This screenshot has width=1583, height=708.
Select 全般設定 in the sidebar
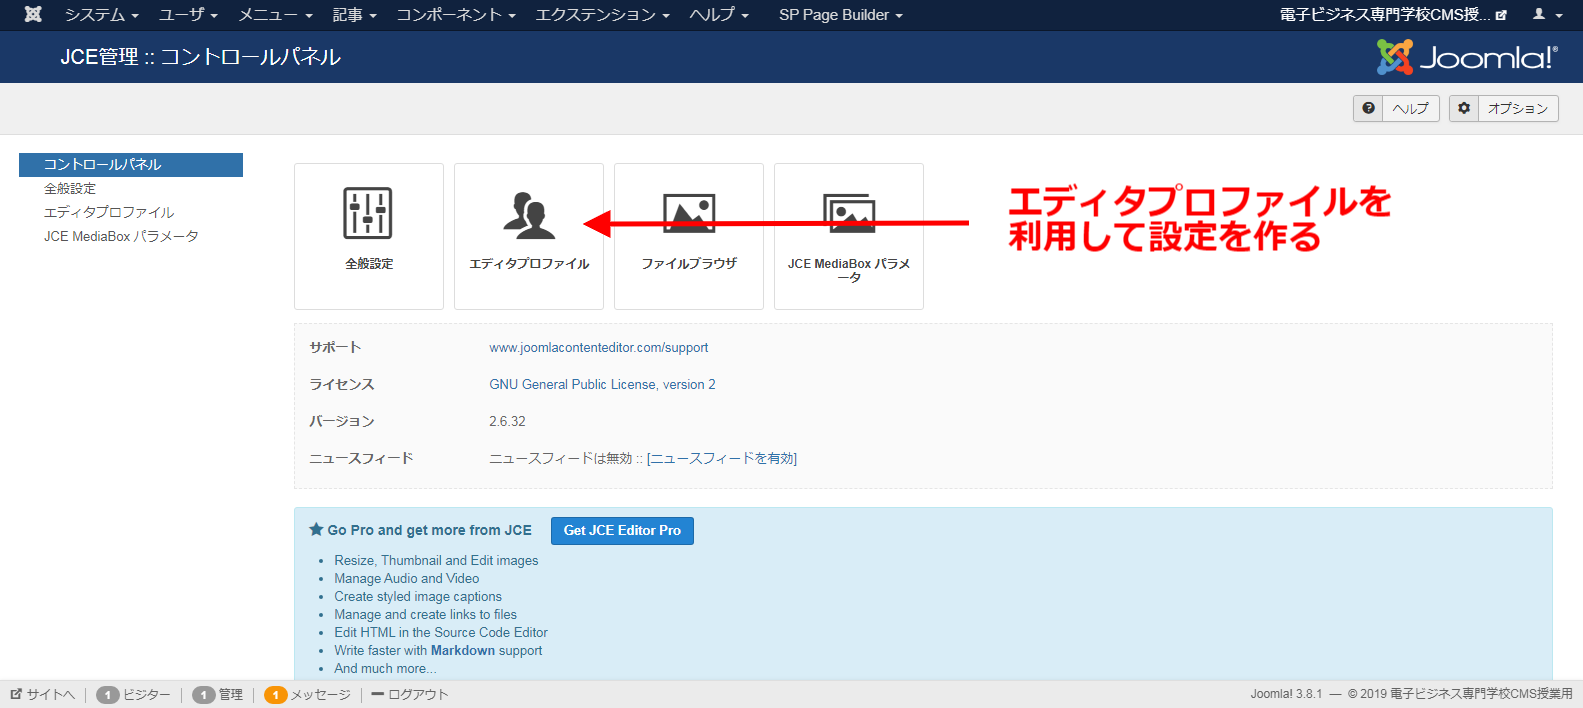coord(70,189)
